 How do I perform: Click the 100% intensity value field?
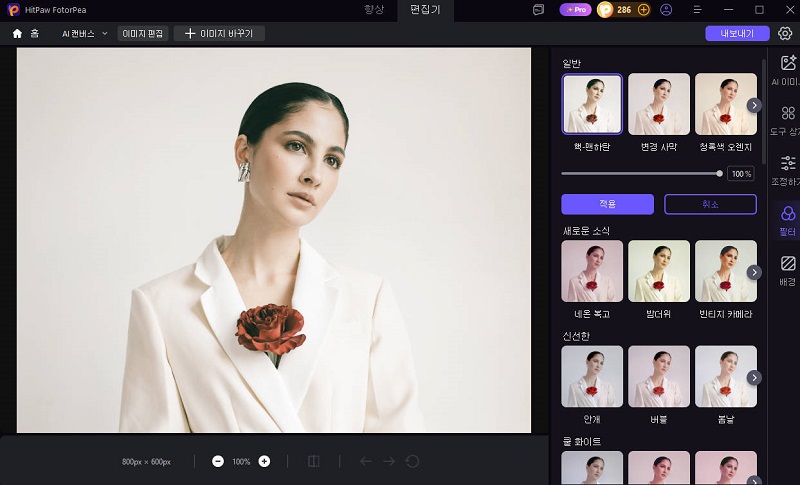741,174
